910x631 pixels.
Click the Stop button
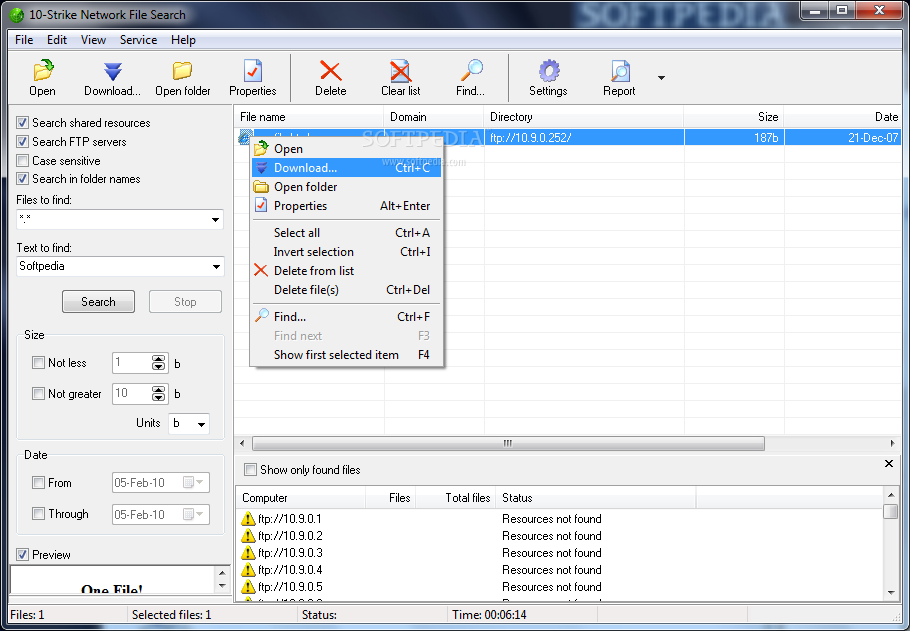185,302
